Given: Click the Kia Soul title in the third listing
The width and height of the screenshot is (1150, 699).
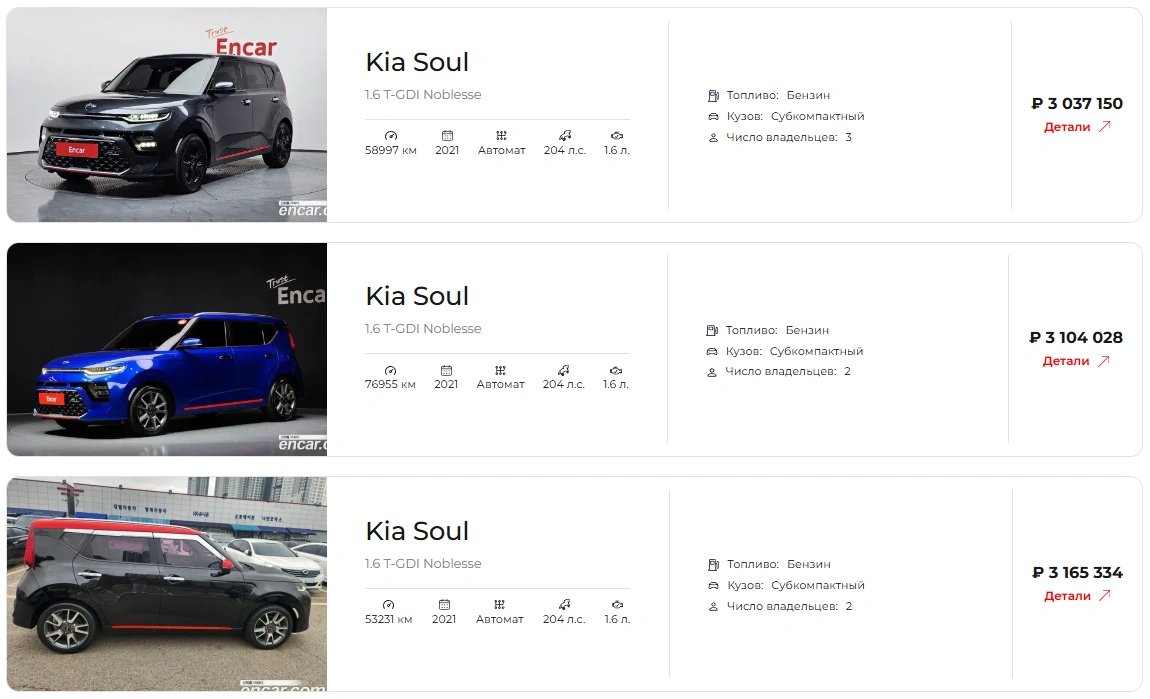Looking at the screenshot, I should point(417,531).
